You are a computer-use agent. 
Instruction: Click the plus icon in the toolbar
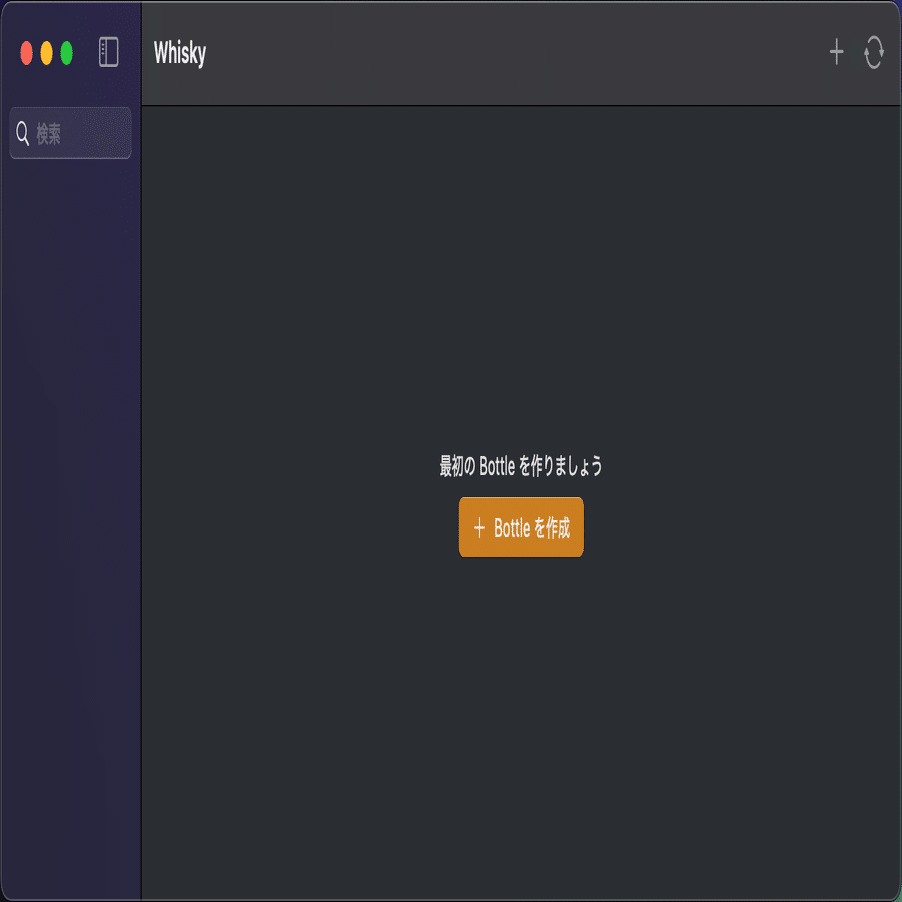tap(836, 52)
